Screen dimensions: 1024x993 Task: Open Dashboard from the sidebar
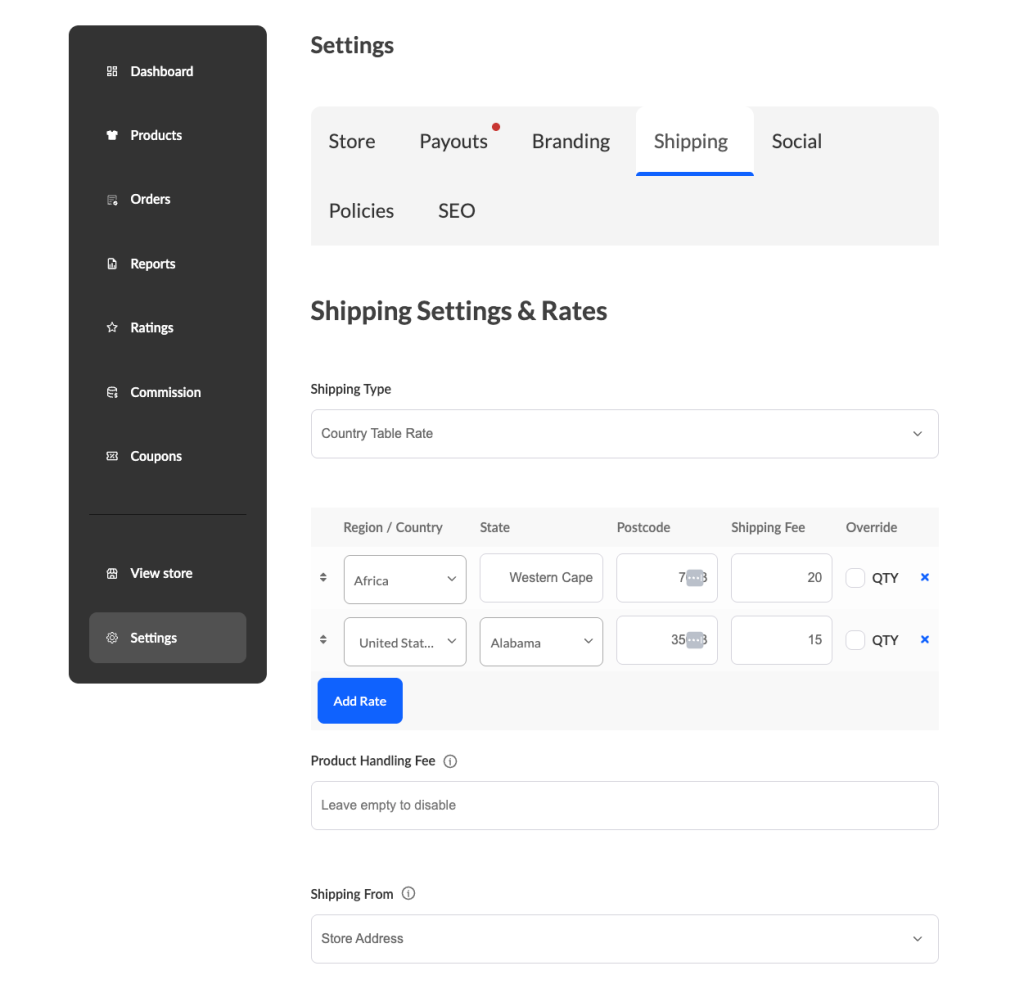coord(161,71)
